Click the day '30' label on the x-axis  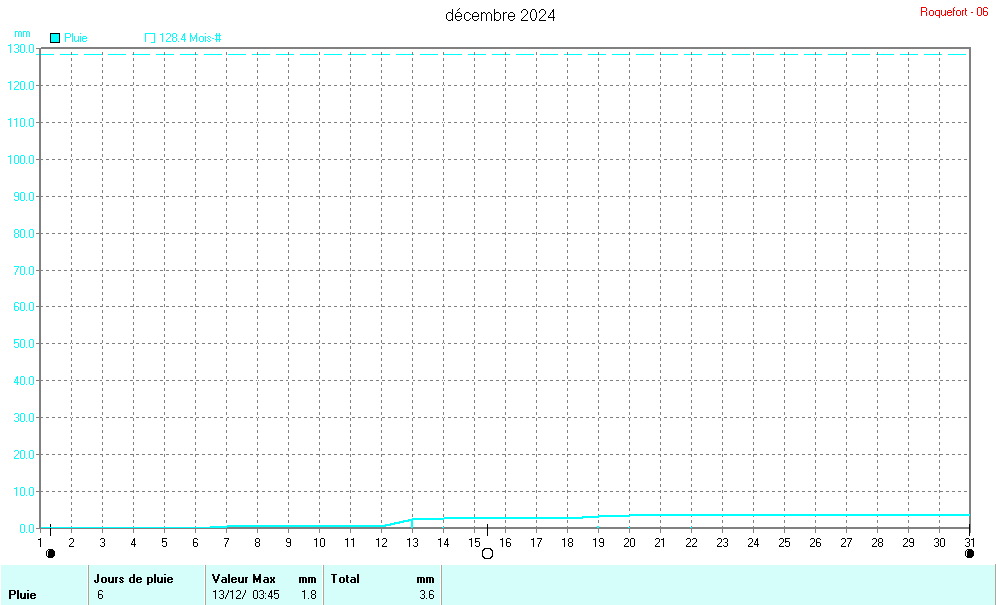(939, 543)
